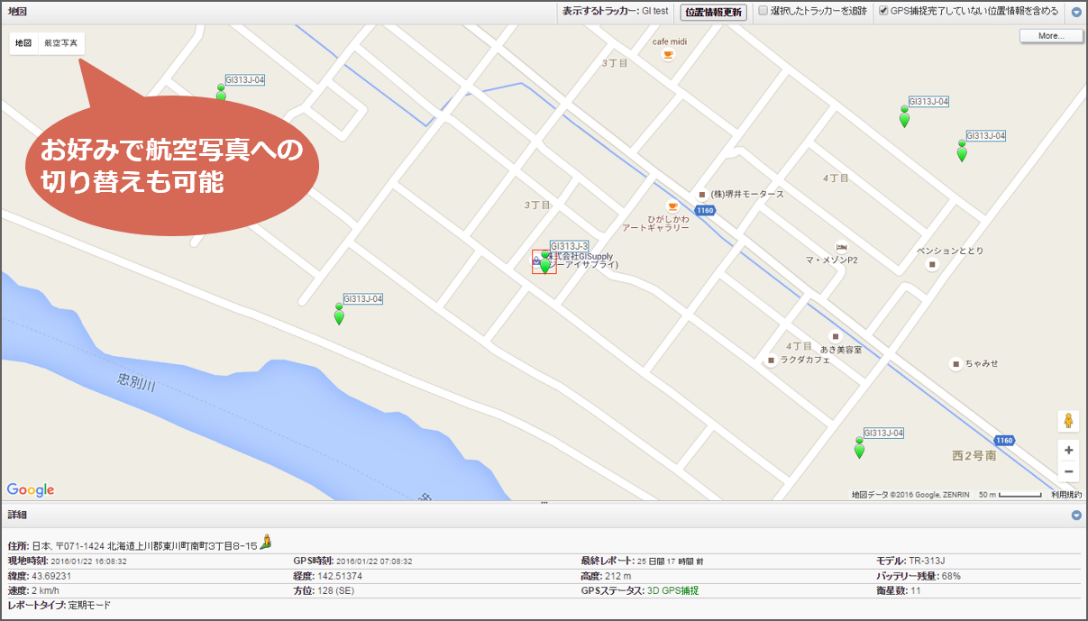Click the Street View pegman on map
The width and height of the screenshot is (1088, 621).
click(x=1069, y=420)
